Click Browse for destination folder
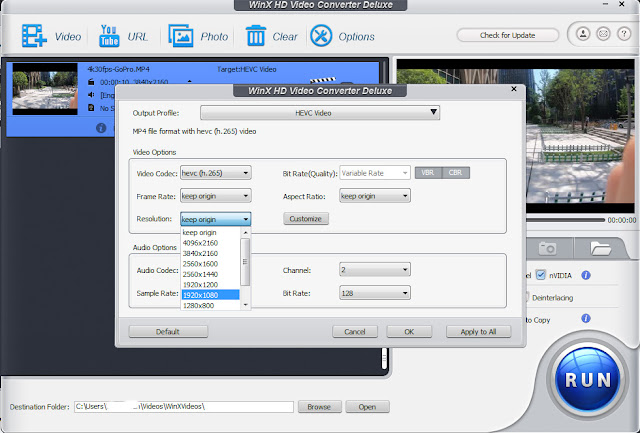The height and width of the screenshot is (433, 640). [319, 406]
